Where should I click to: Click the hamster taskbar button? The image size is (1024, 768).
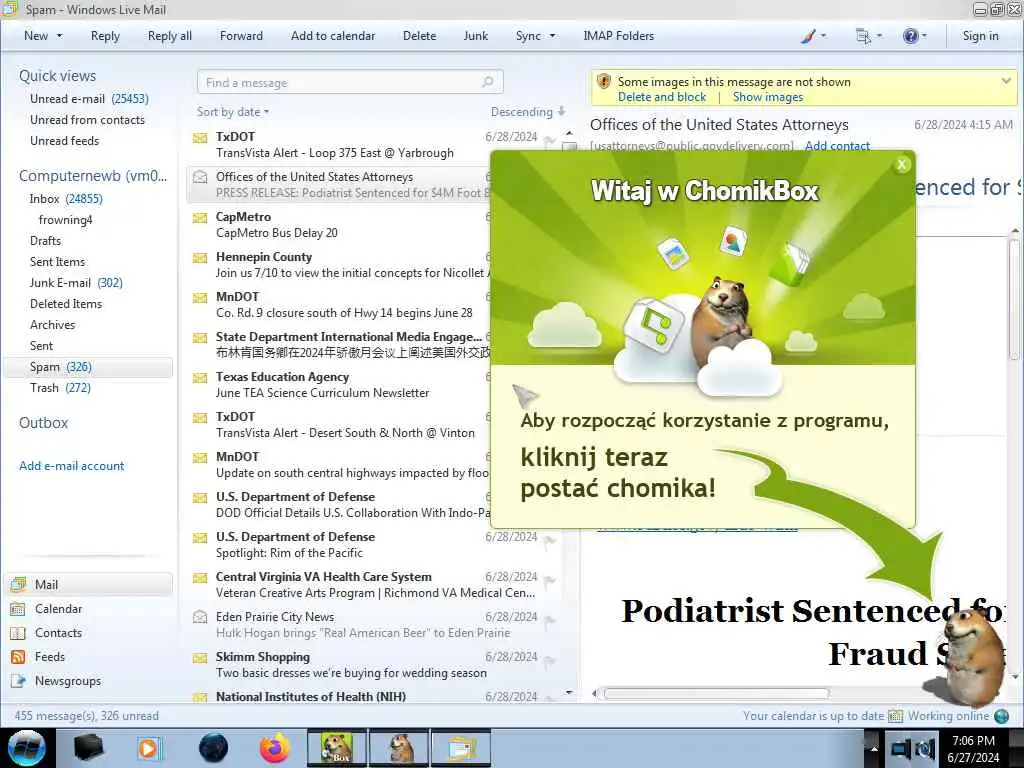[x=400, y=748]
